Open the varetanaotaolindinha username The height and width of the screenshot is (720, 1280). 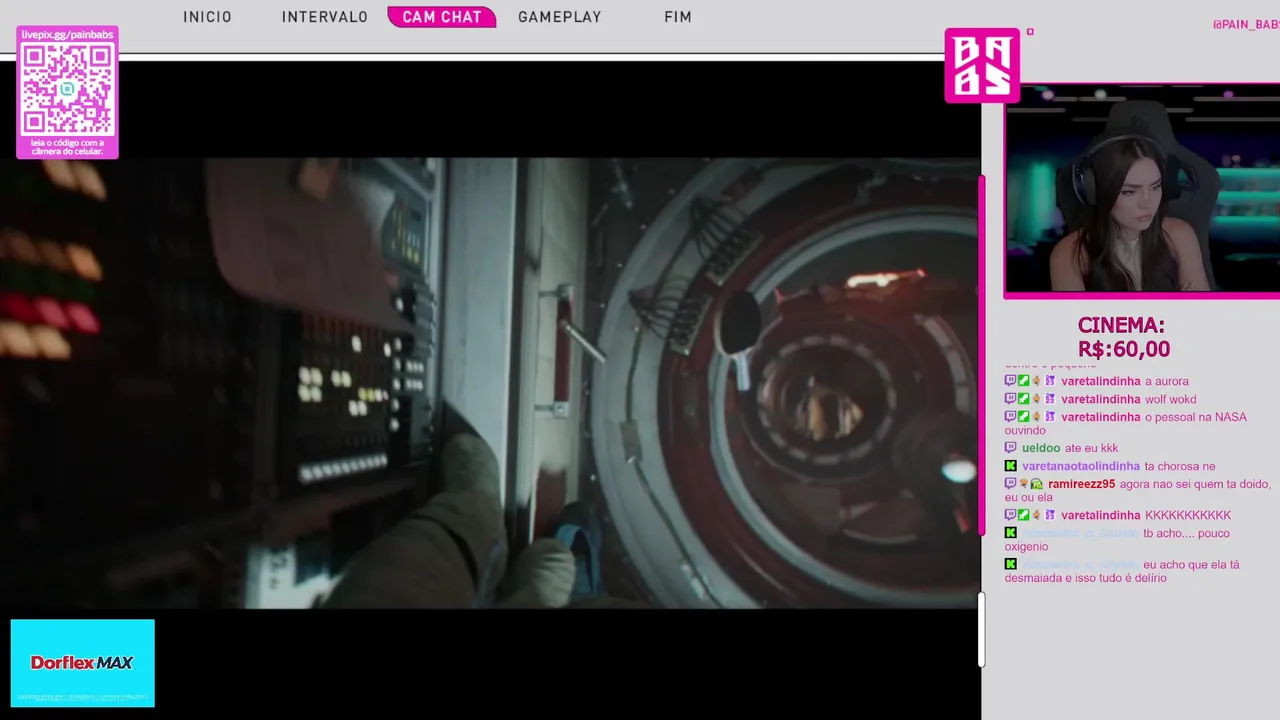pos(1081,466)
